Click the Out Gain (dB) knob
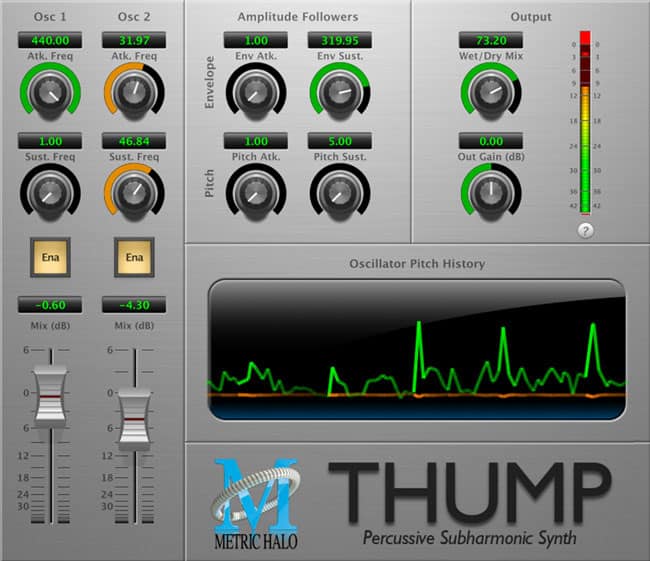 tap(491, 192)
